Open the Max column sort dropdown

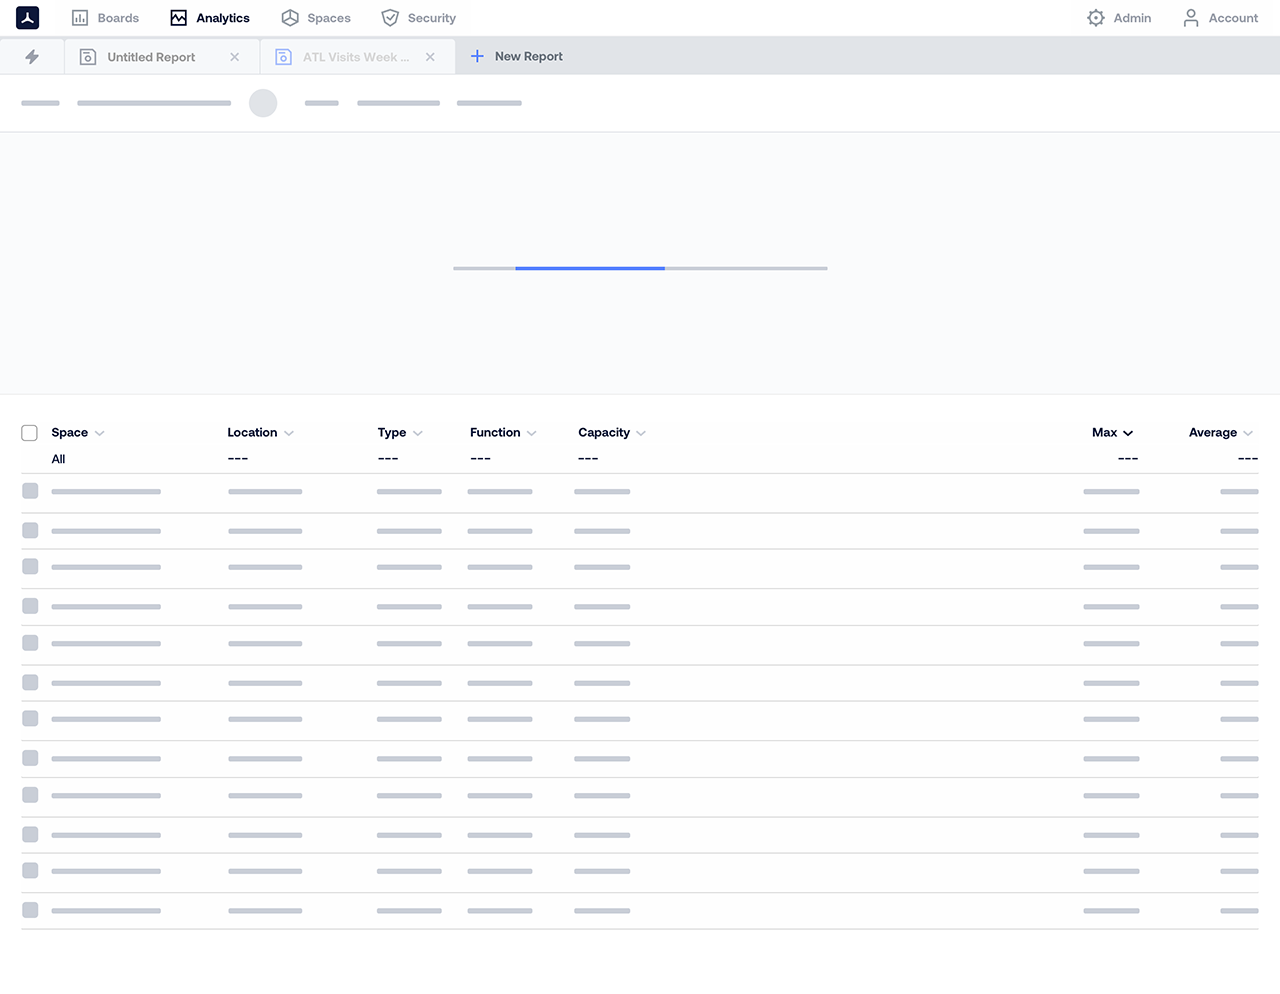[x=1128, y=433]
